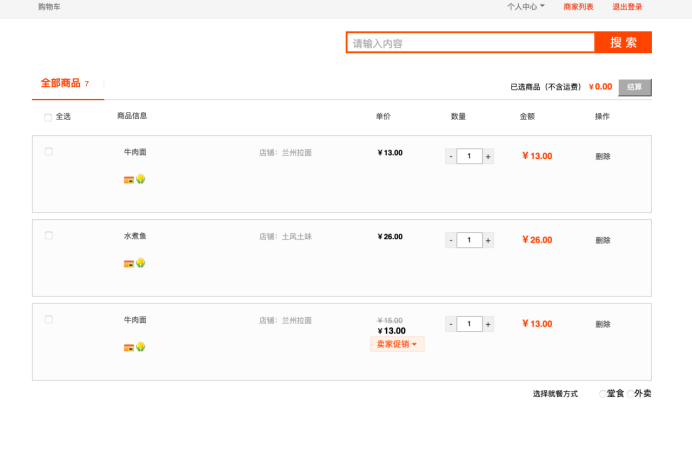Check the 水煮鱼 item checkbox
This screenshot has height=465, width=692.
click(x=49, y=236)
